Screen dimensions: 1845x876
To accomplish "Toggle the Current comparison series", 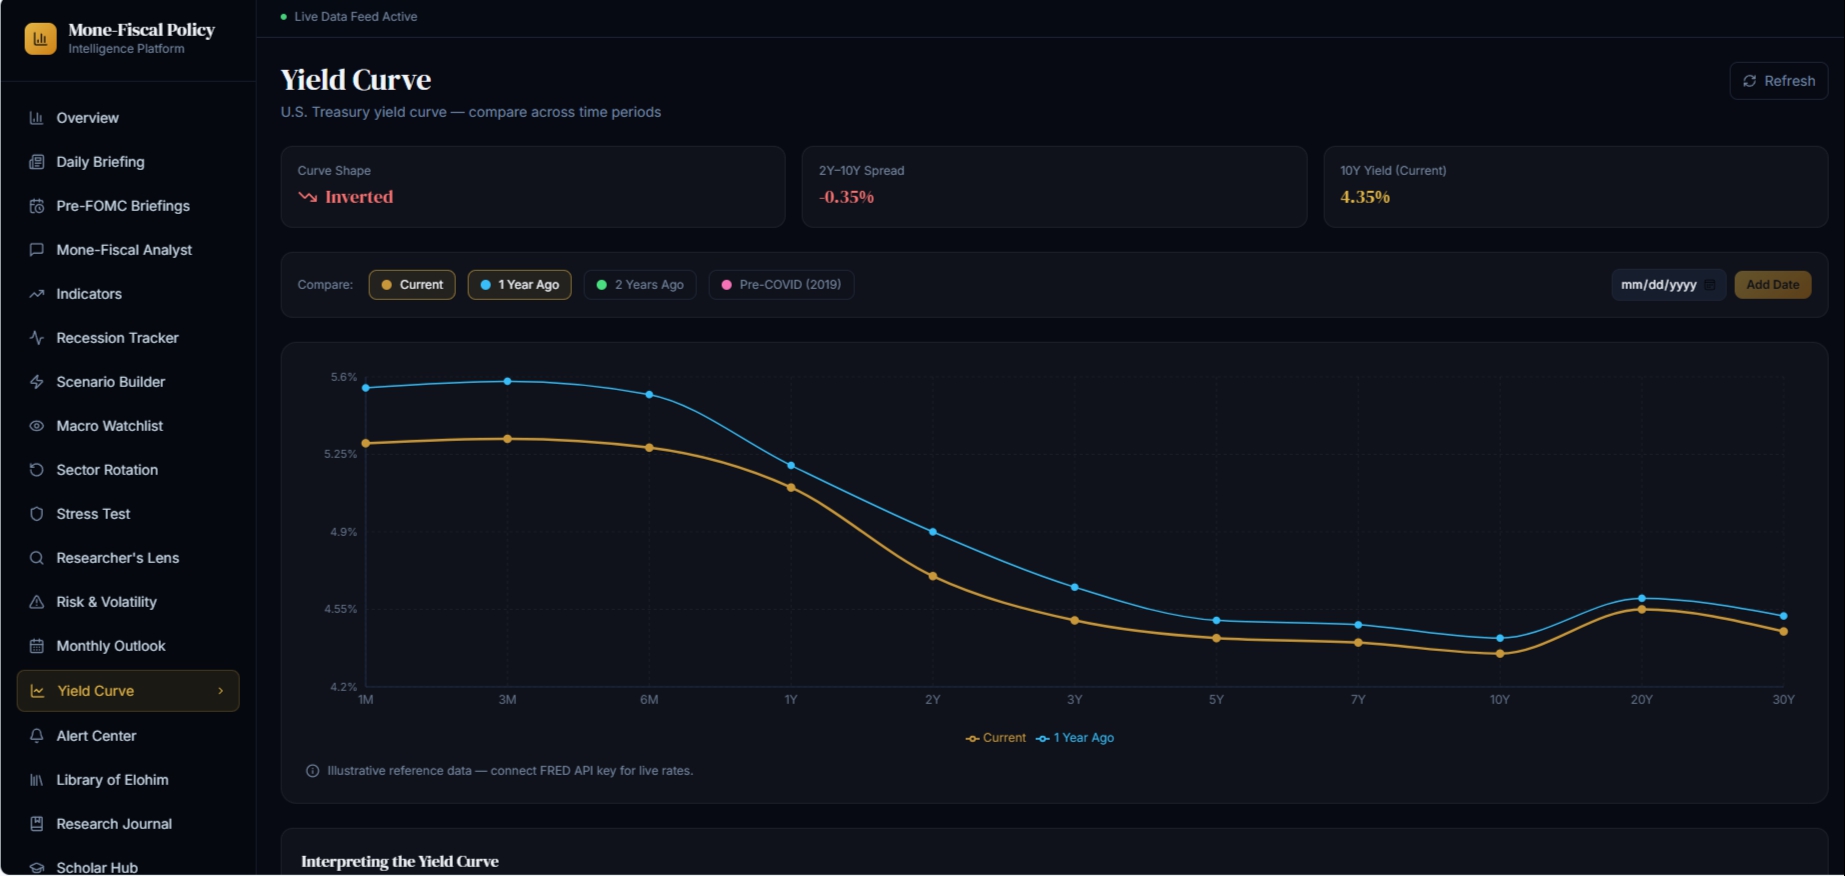I will coord(412,285).
